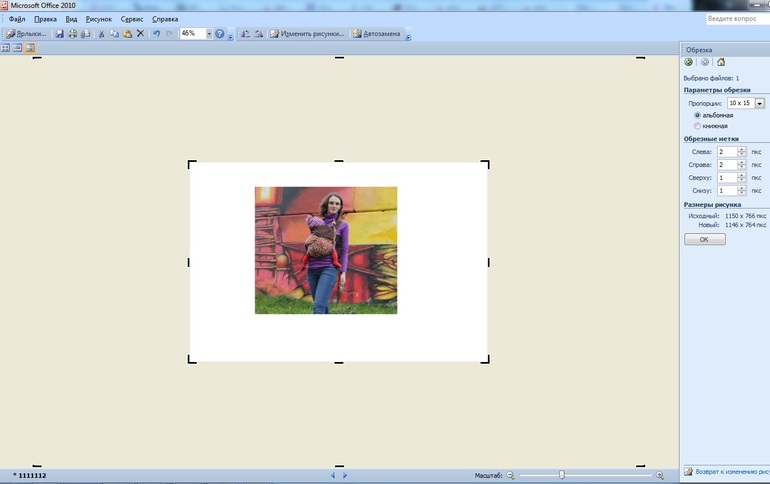Click zoom in magnifier in status bar
770x484 pixels.
click(660, 475)
